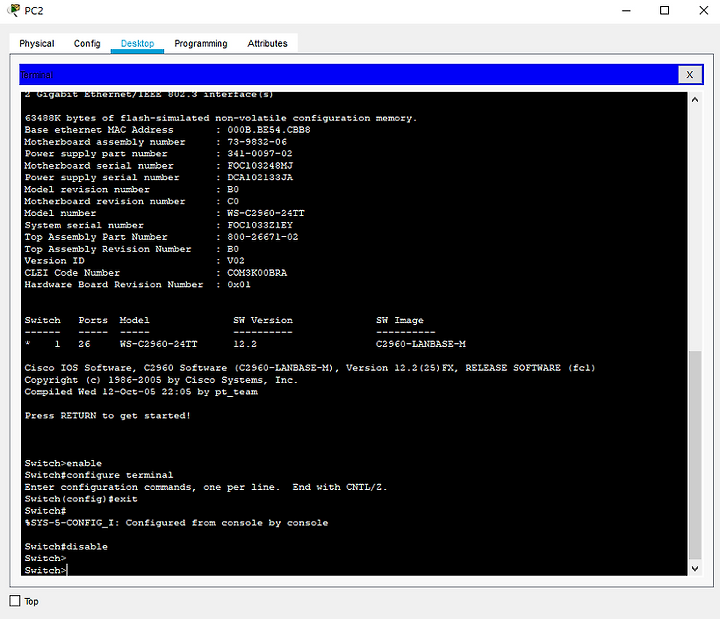The width and height of the screenshot is (720, 619).
Task: Click the terminal scrollbar down arrow
Action: (x=695, y=568)
